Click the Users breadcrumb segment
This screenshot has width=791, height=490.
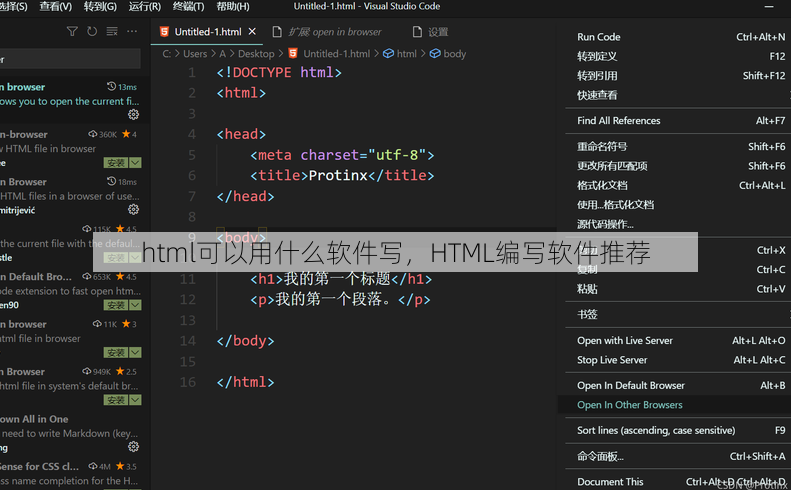point(195,53)
